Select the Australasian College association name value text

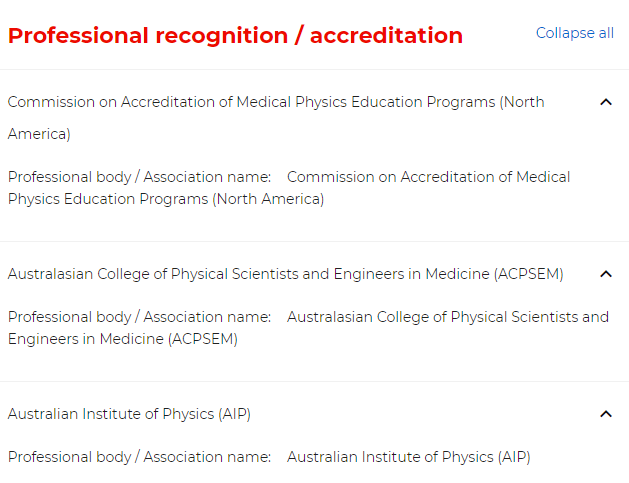pyautogui.click(x=447, y=317)
